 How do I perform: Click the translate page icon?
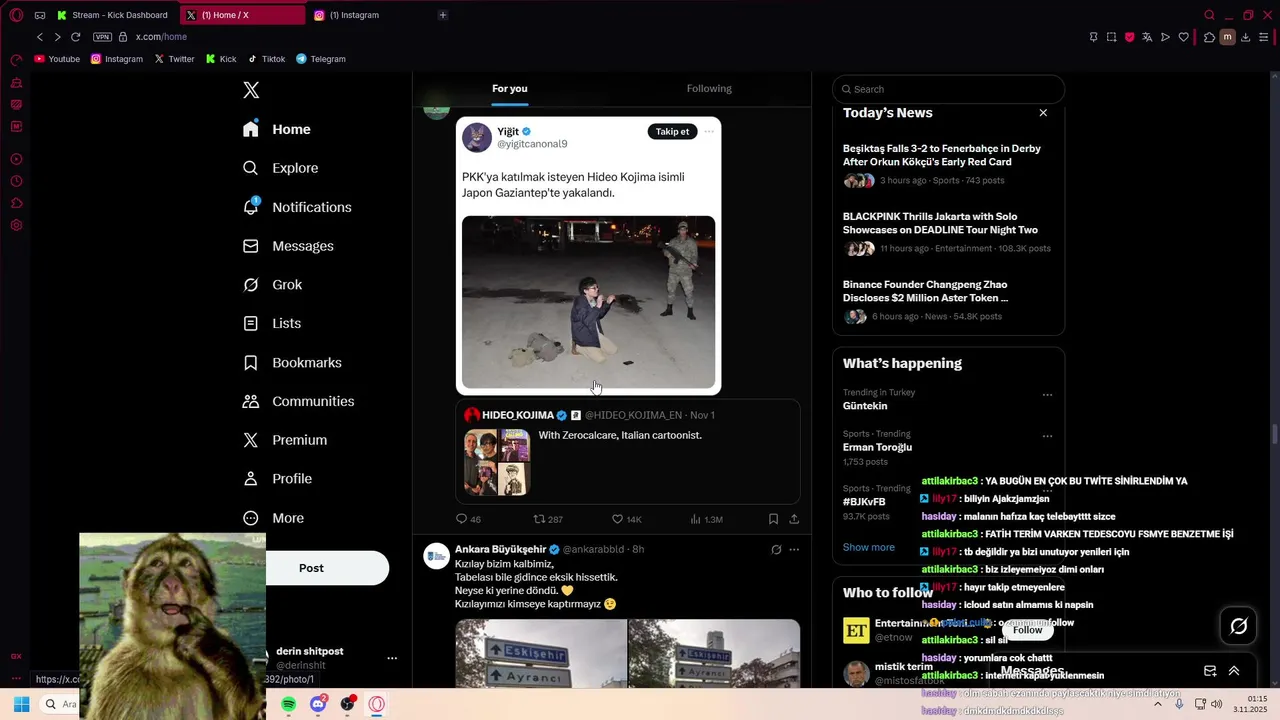(x=1147, y=37)
